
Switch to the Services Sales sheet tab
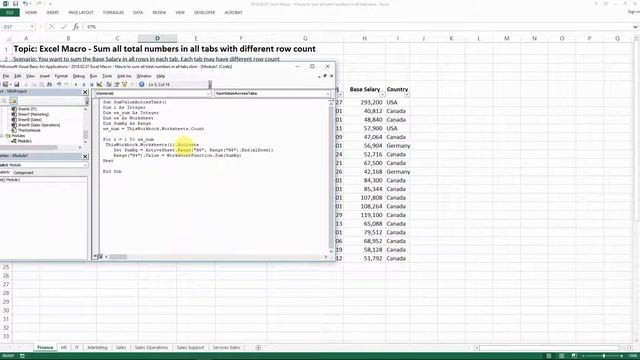[227, 348]
